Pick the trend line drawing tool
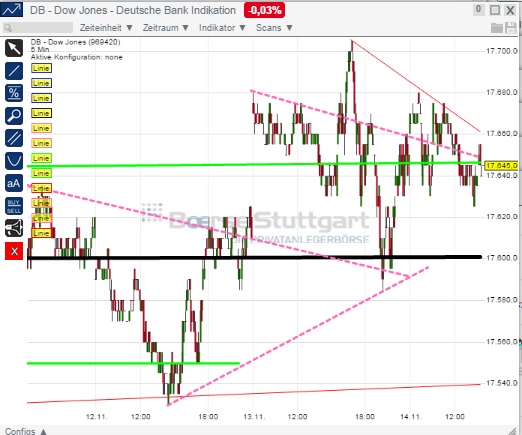 coord(14,70)
